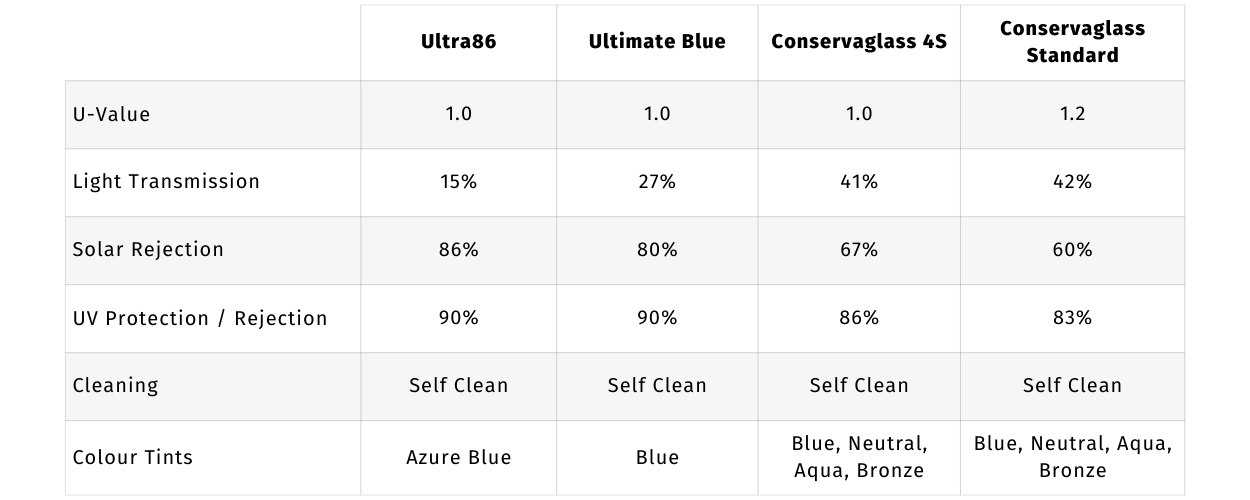Select the 41% light transmission cell

pyautogui.click(x=858, y=181)
